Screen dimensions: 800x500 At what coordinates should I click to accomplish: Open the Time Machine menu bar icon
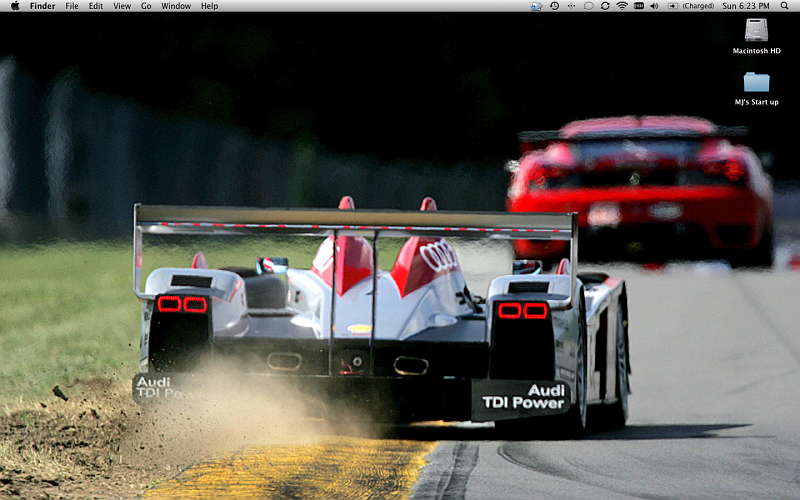point(555,6)
